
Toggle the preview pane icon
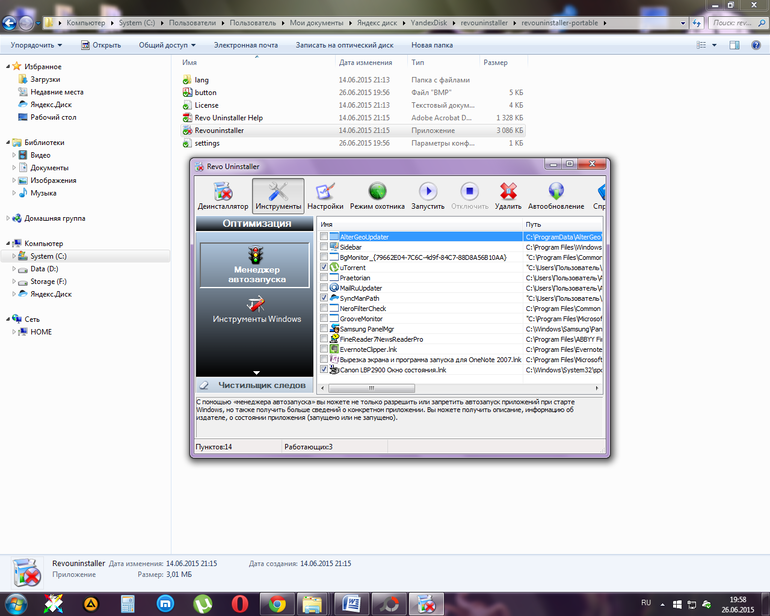734,45
